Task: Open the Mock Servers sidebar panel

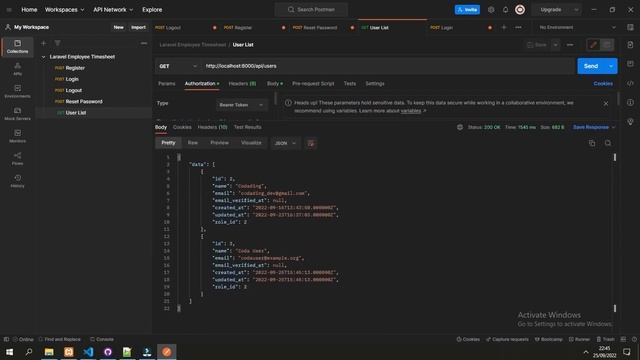Action: click(x=18, y=113)
